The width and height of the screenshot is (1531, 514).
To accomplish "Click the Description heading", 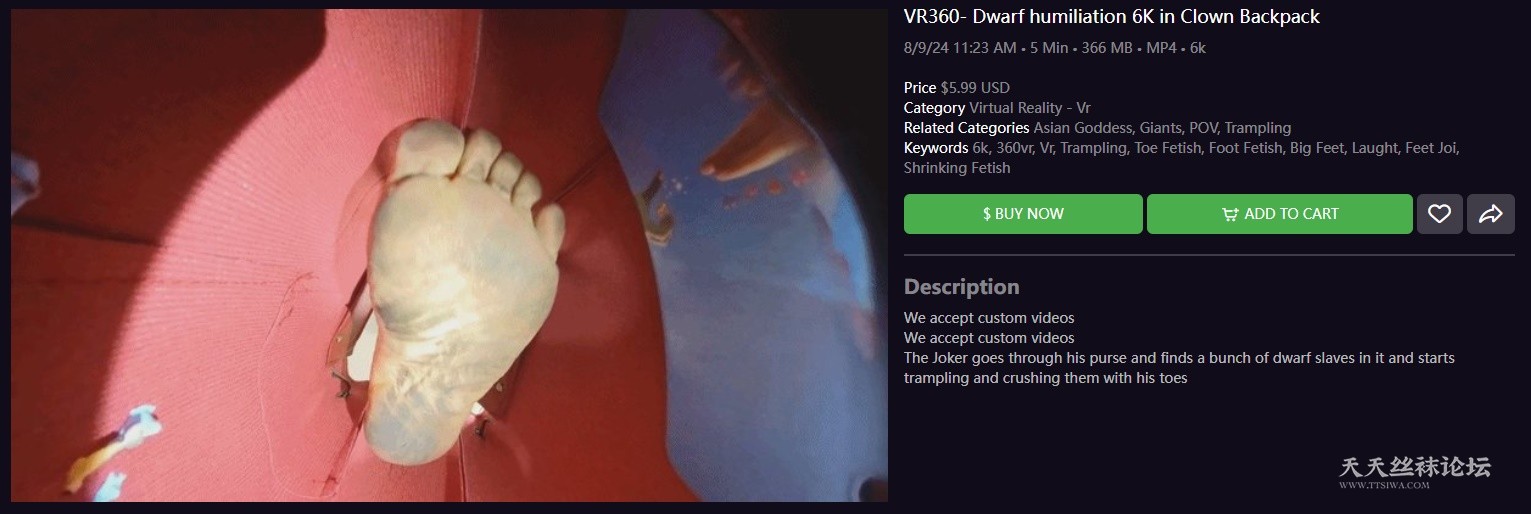I will [962, 287].
